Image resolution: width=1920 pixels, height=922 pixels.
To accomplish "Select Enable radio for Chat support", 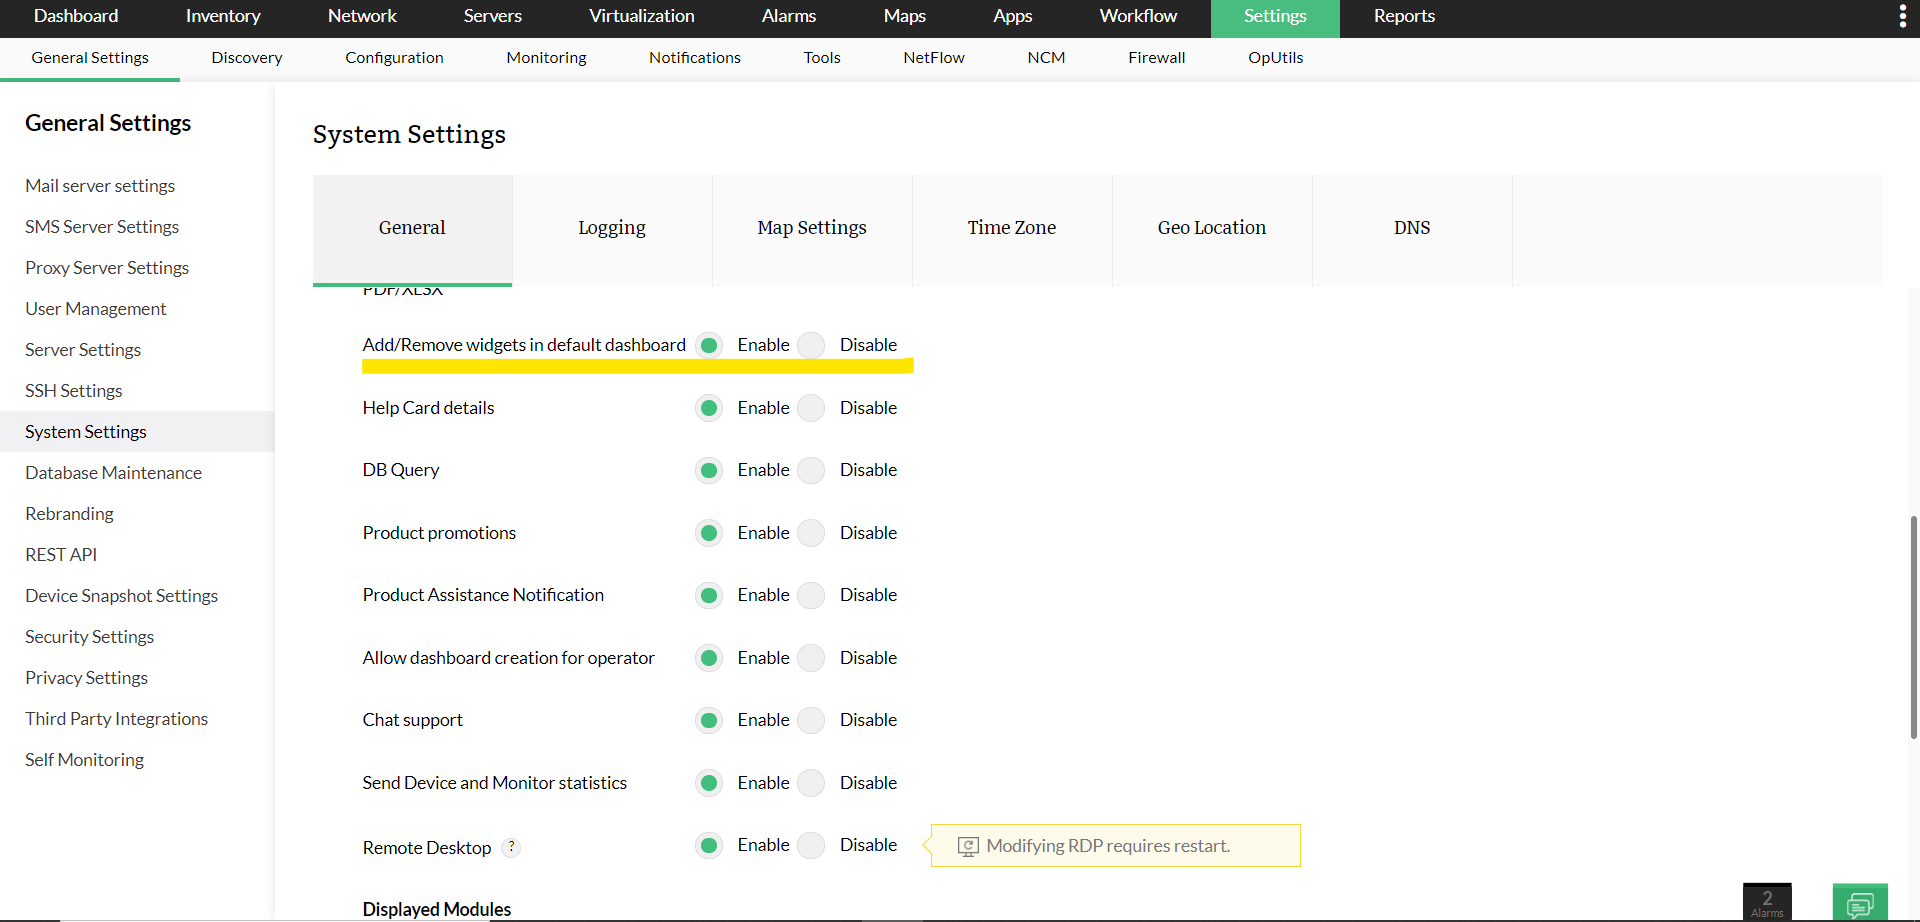I will pyautogui.click(x=709, y=720).
